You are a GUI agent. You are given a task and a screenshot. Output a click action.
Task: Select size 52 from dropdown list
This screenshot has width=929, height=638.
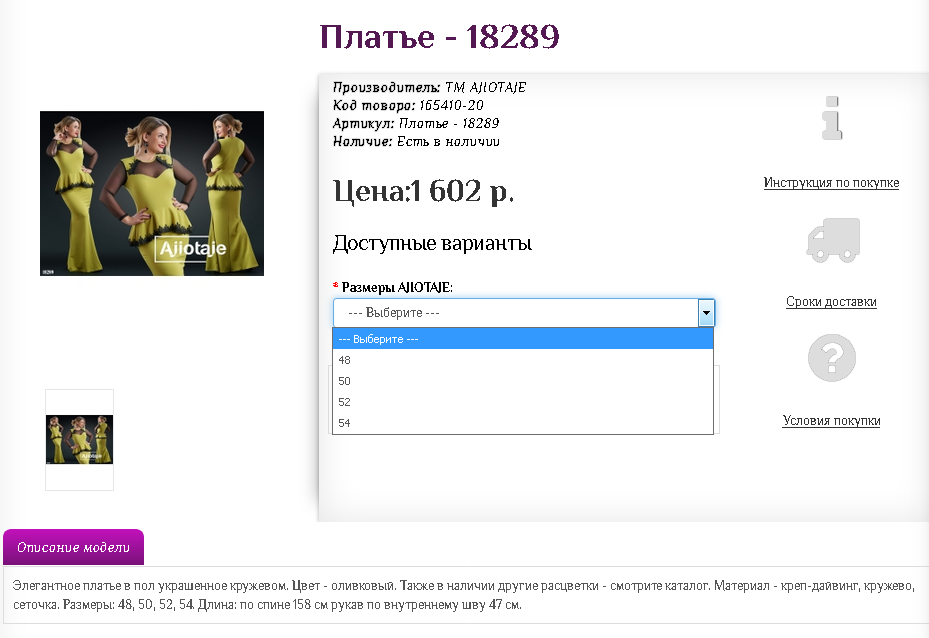(x=523, y=402)
